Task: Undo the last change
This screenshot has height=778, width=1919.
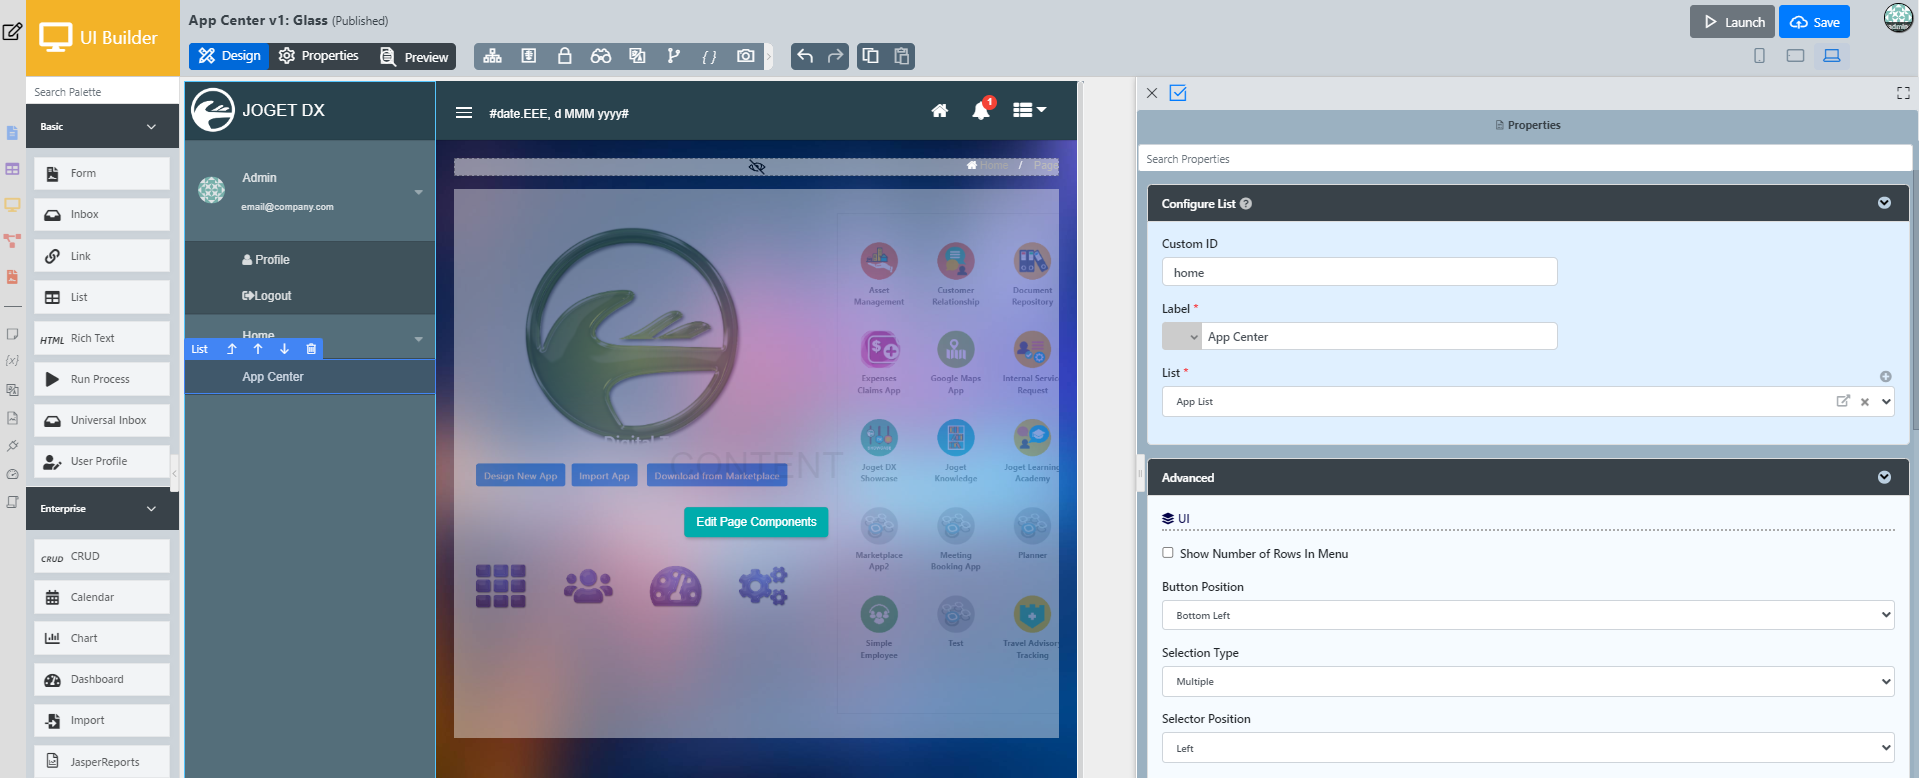Action: pyautogui.click(x=805, y=56)
